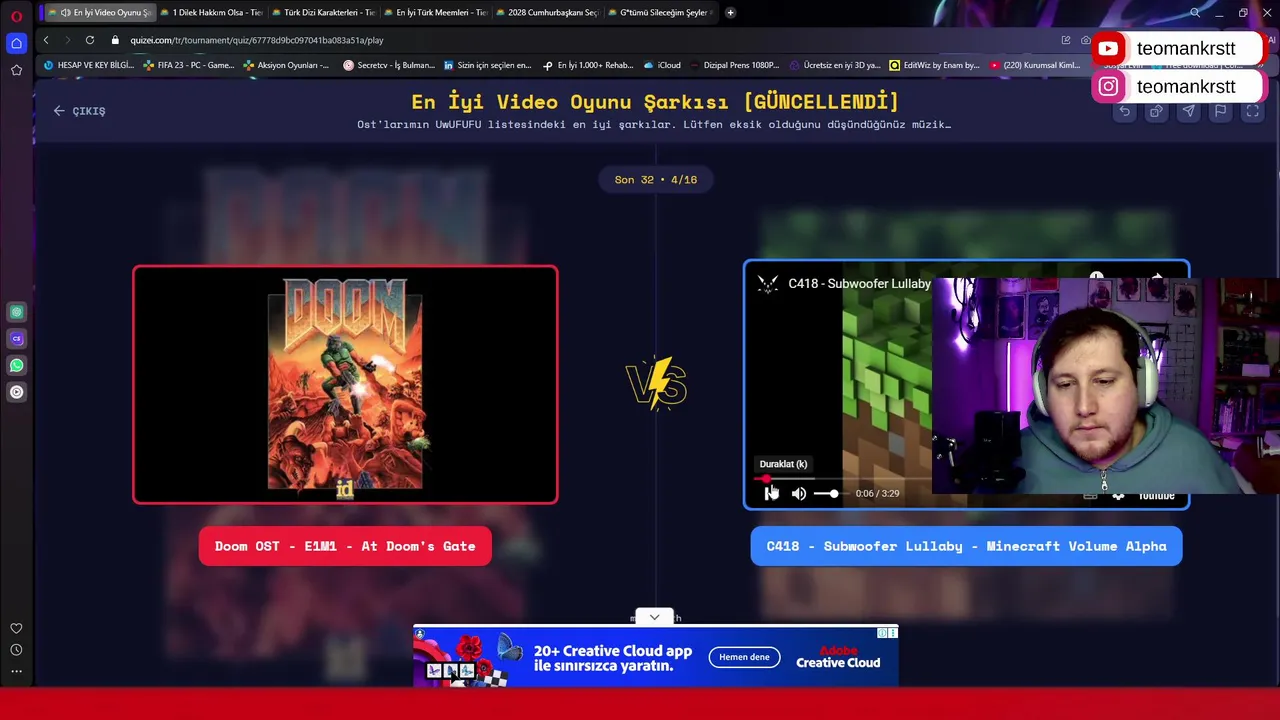Open the Aksiyon Oyunları bookmark

click(286, 65)
